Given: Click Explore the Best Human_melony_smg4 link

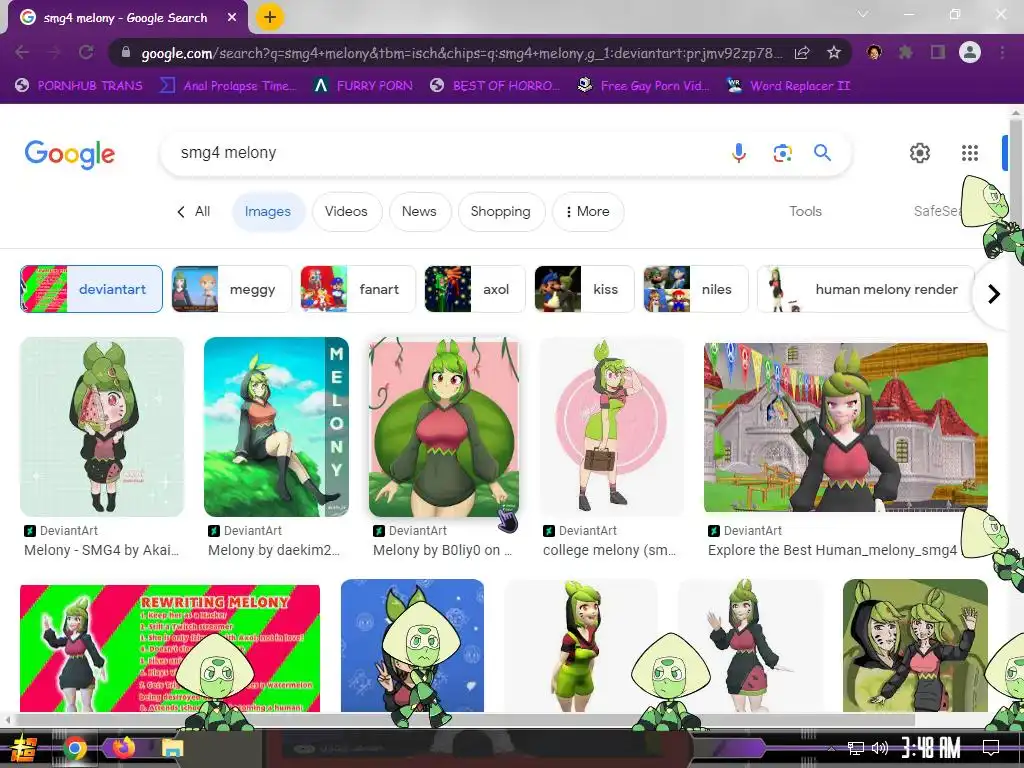Looking at the screenshot, I should click(833, 551).
